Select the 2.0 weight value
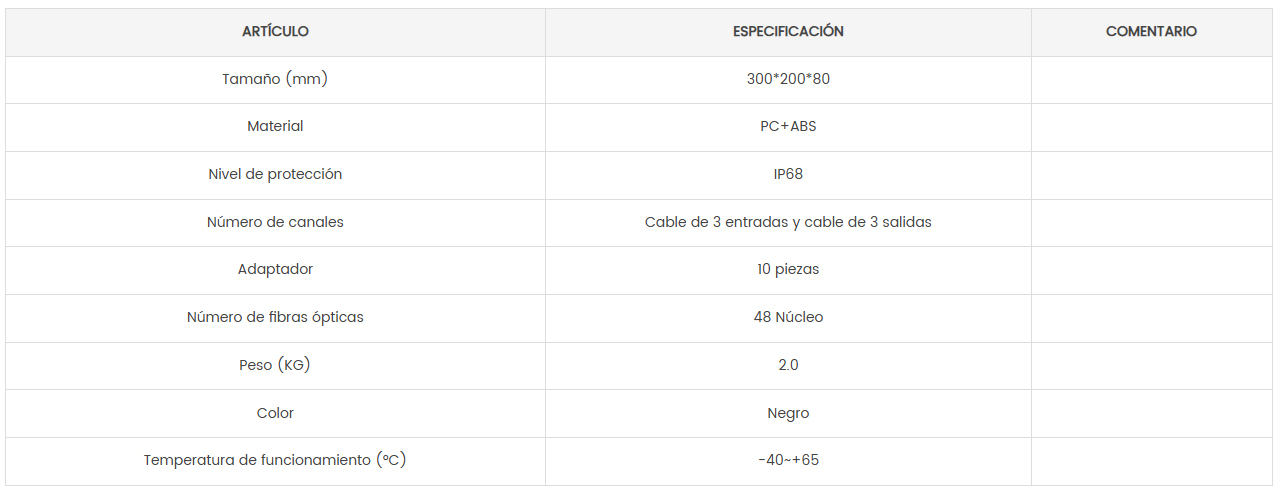 tap(788, 365)
